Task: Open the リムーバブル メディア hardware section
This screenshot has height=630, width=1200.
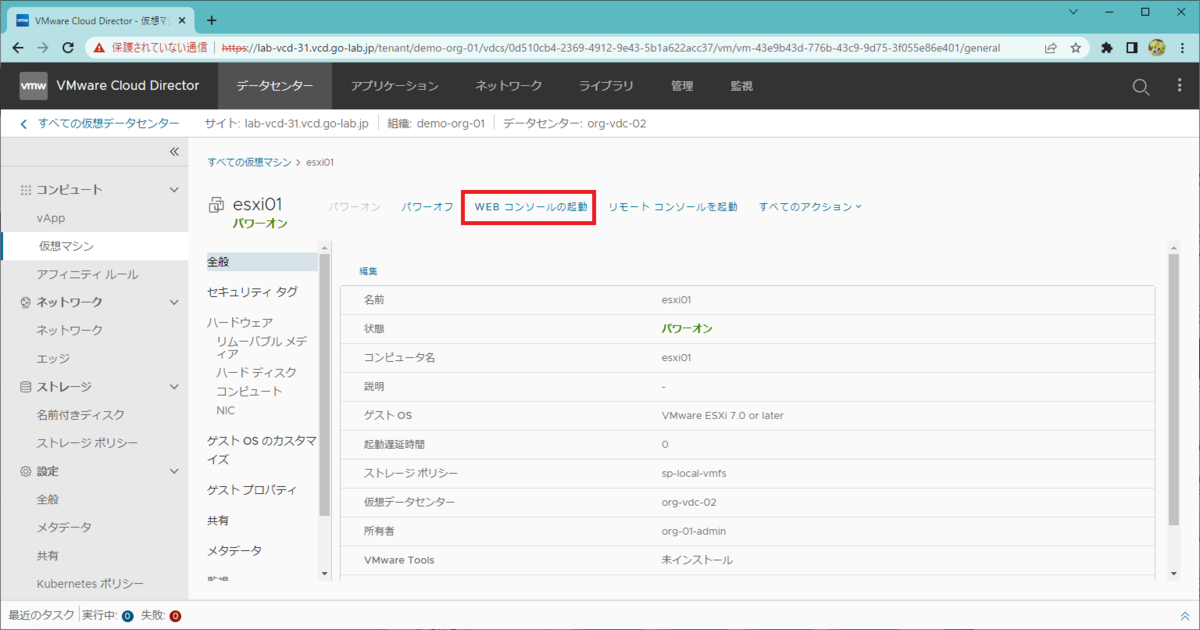Action: click(262, 347)
